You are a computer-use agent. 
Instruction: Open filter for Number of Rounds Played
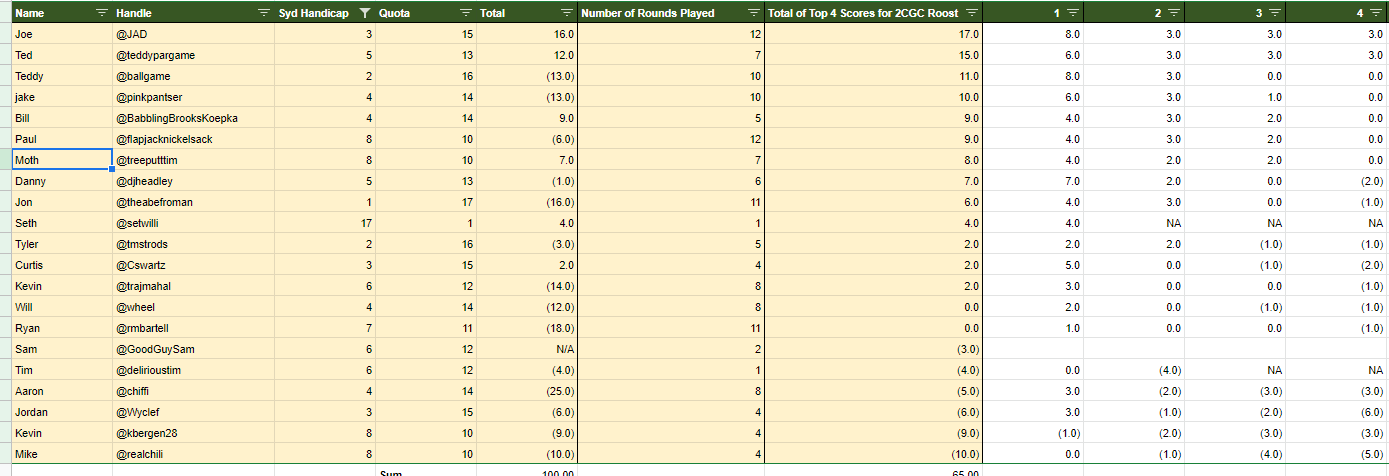click(753, 13)
